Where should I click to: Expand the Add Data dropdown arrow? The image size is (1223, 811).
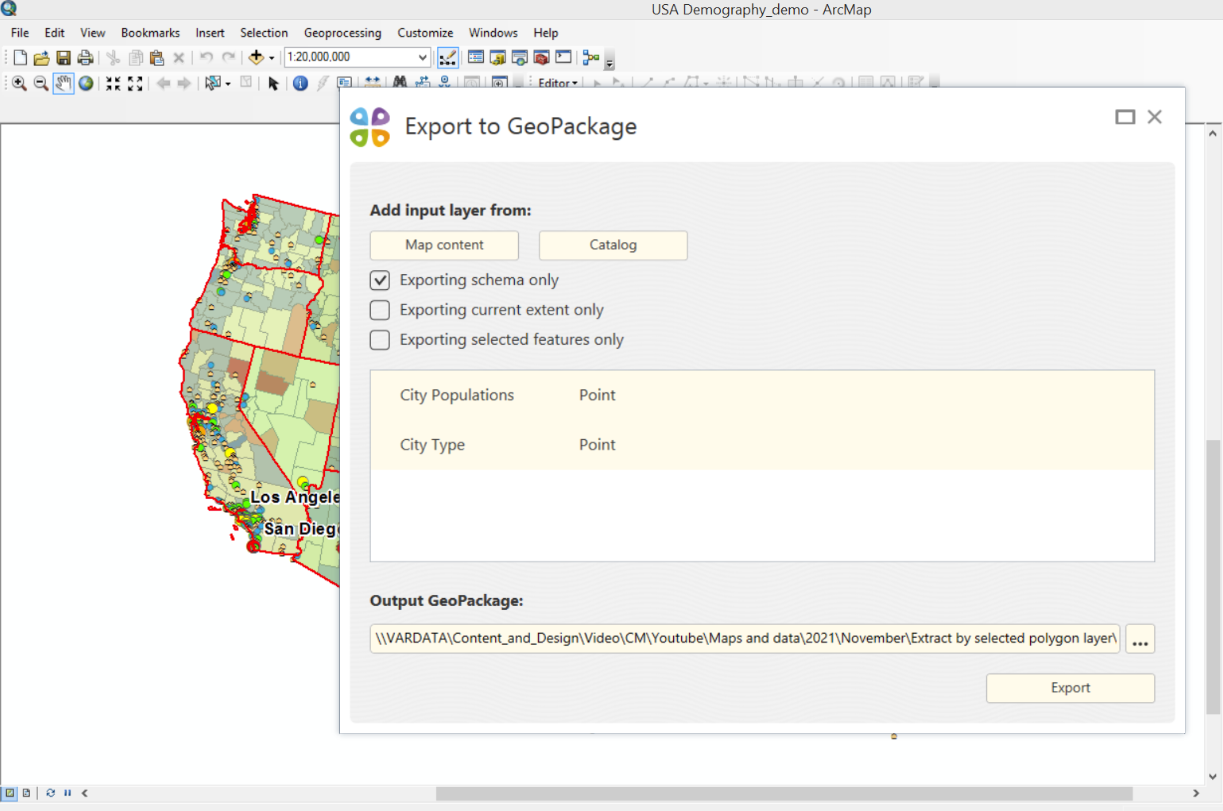coord(271,58)
